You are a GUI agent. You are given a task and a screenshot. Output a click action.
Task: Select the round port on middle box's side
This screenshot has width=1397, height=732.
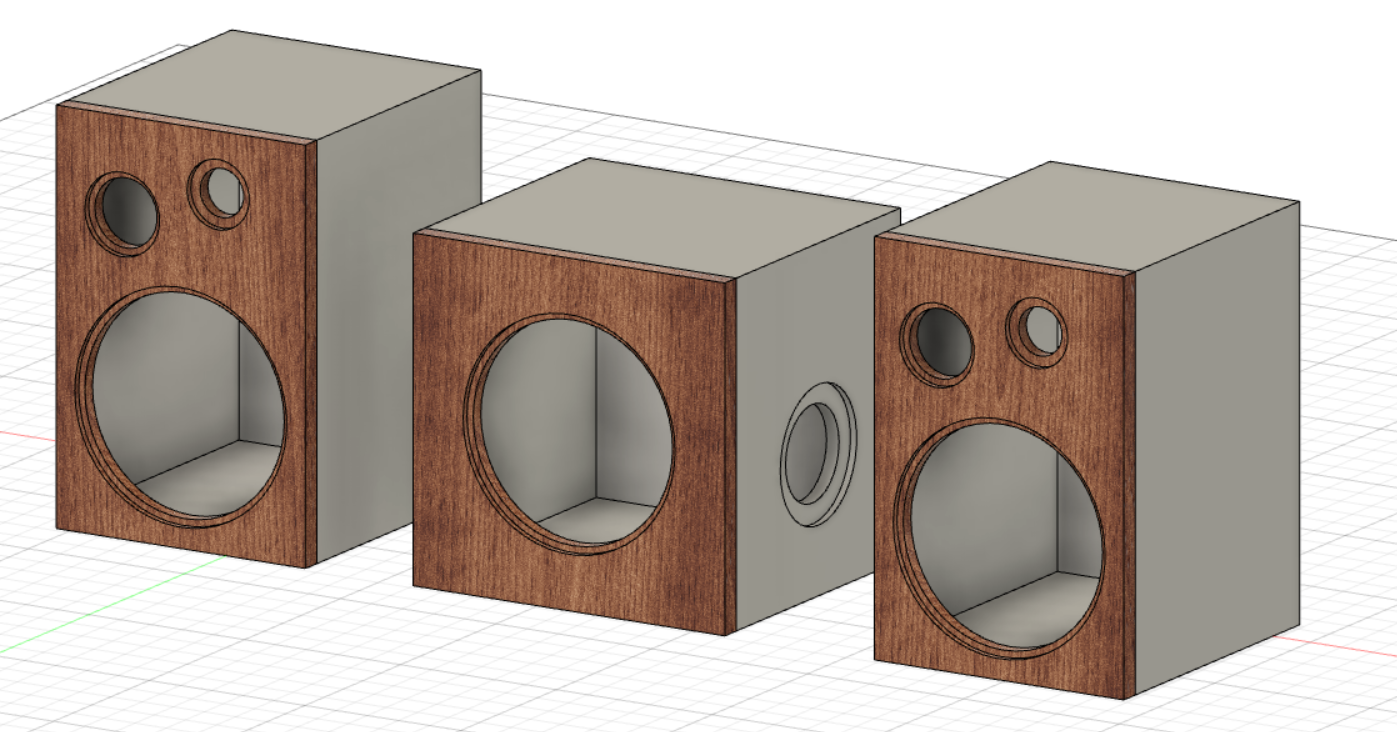(820, 453)
